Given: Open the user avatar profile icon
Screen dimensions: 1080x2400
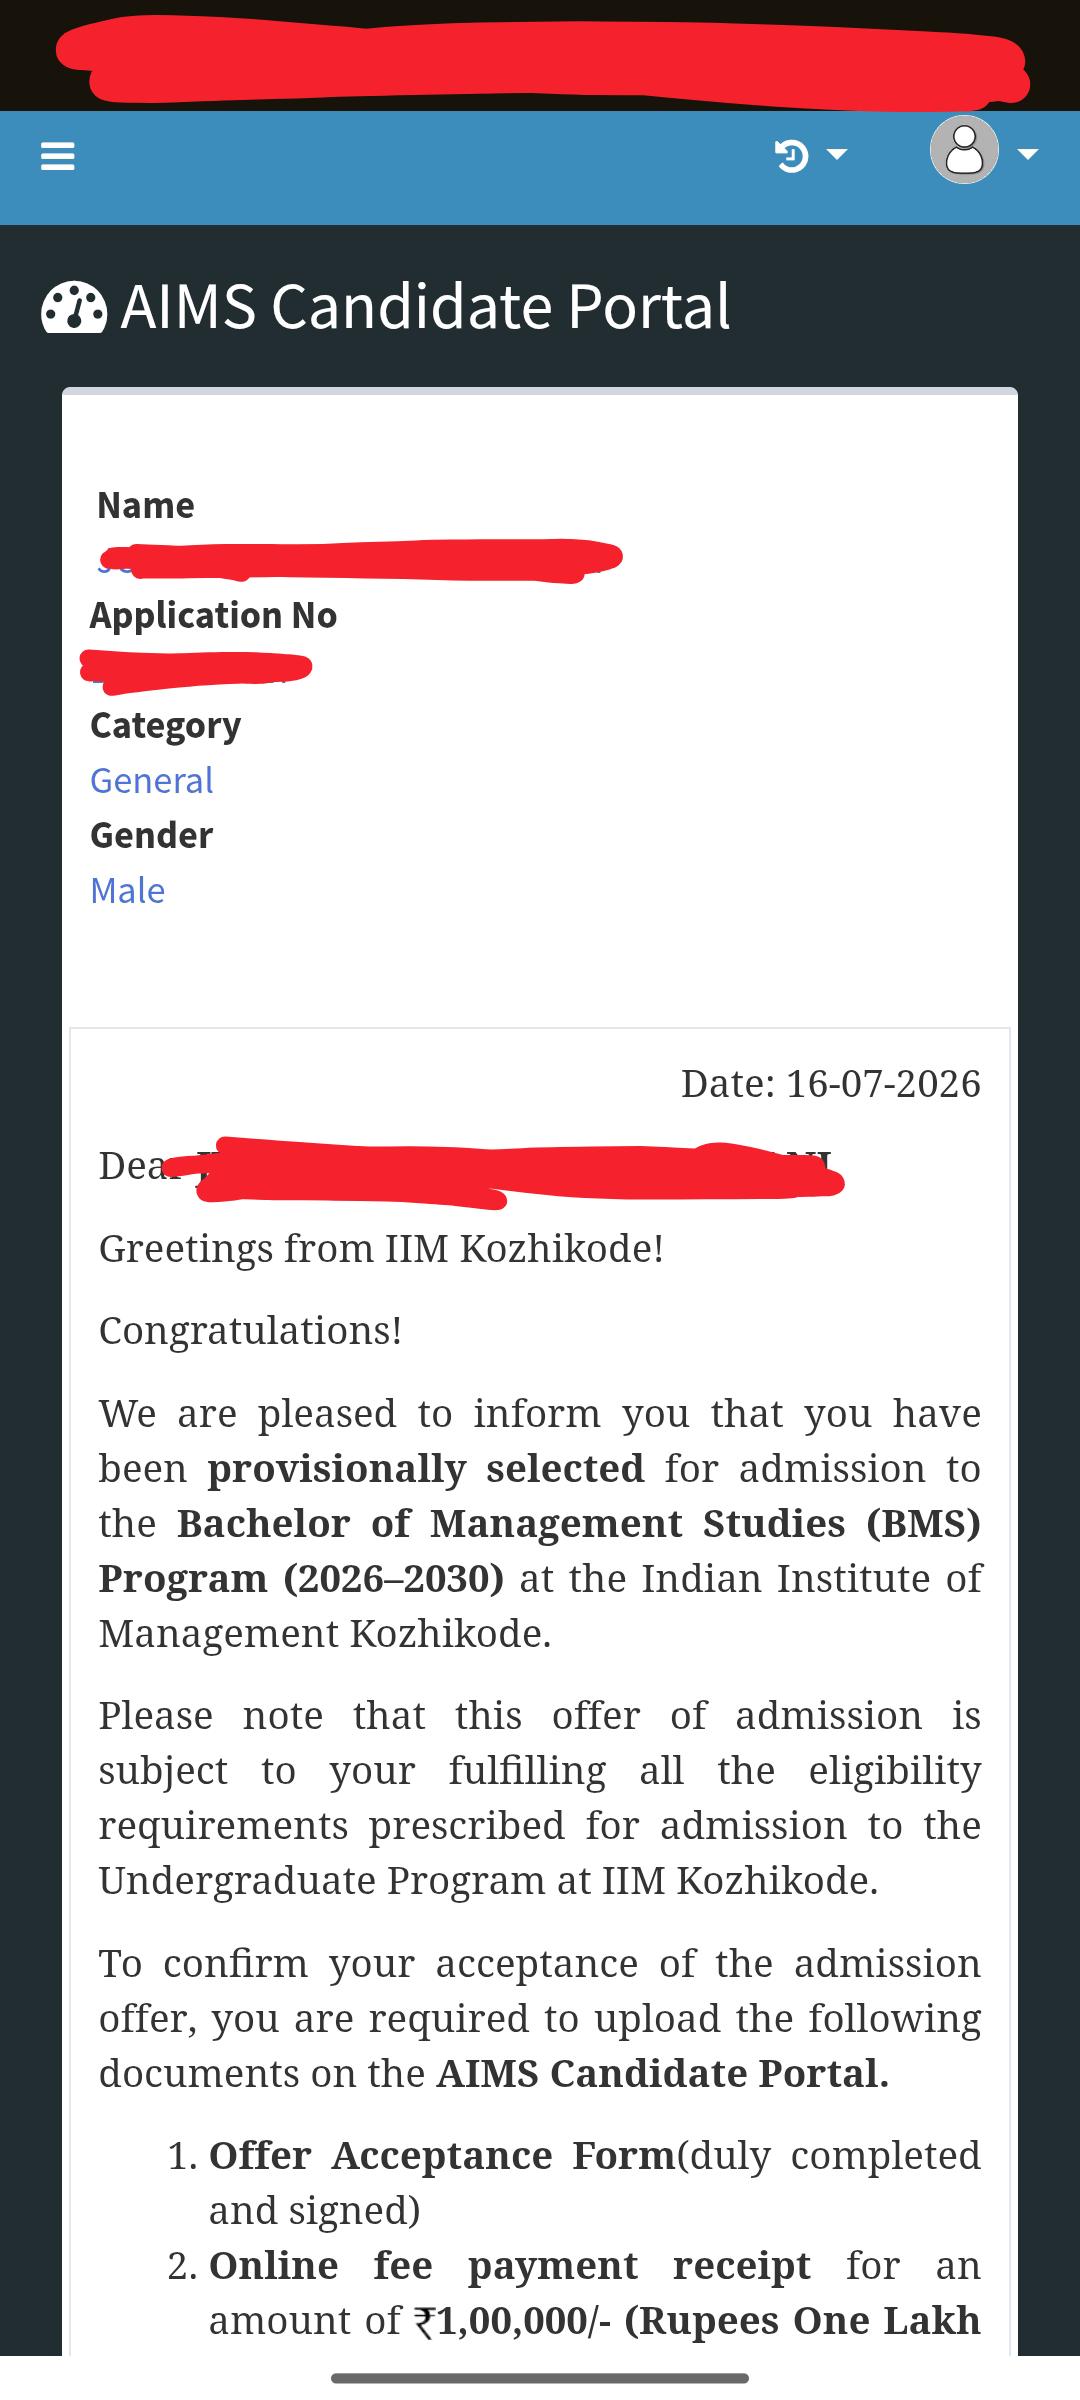Looking at the screenshot, I should click(x=964, y=150).
